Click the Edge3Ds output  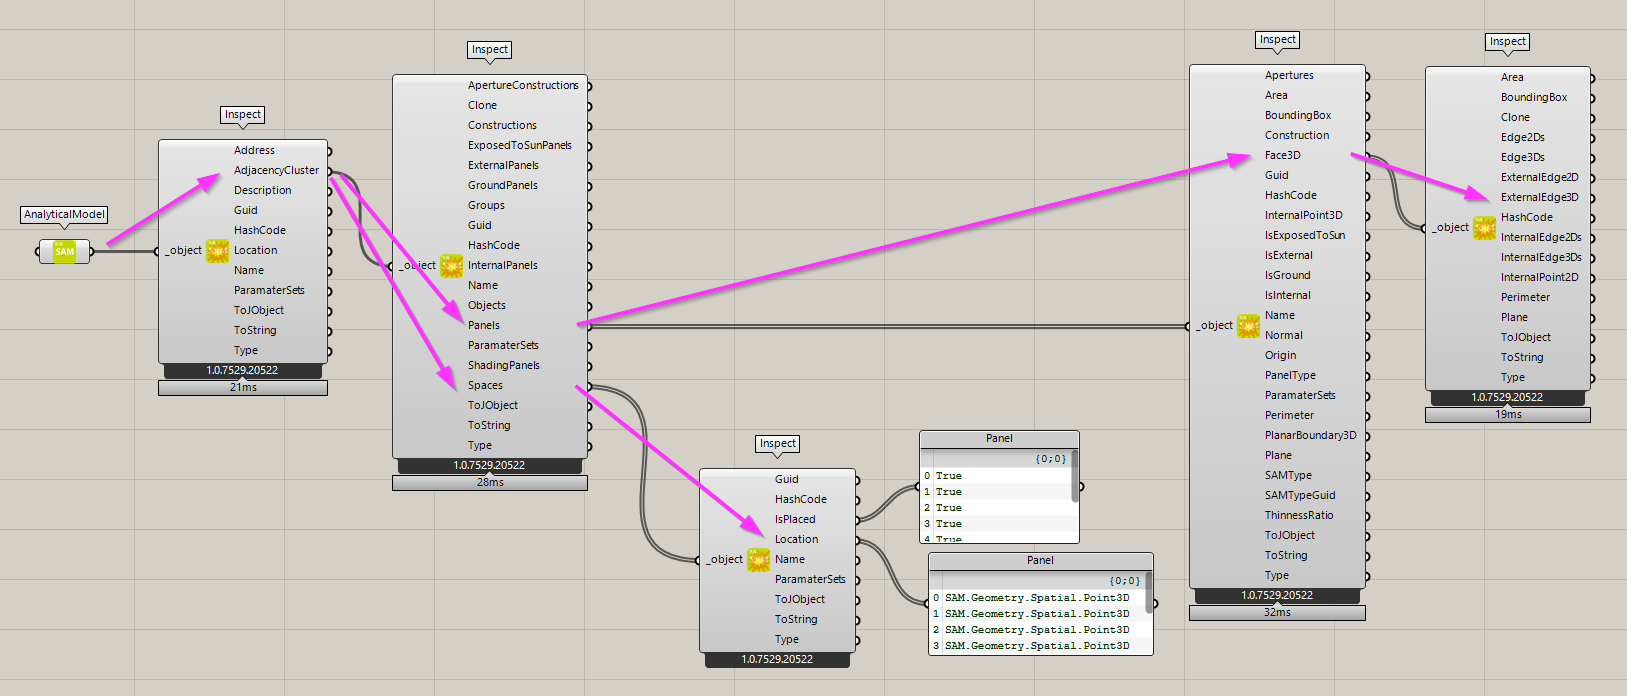tap(1522, 158)
